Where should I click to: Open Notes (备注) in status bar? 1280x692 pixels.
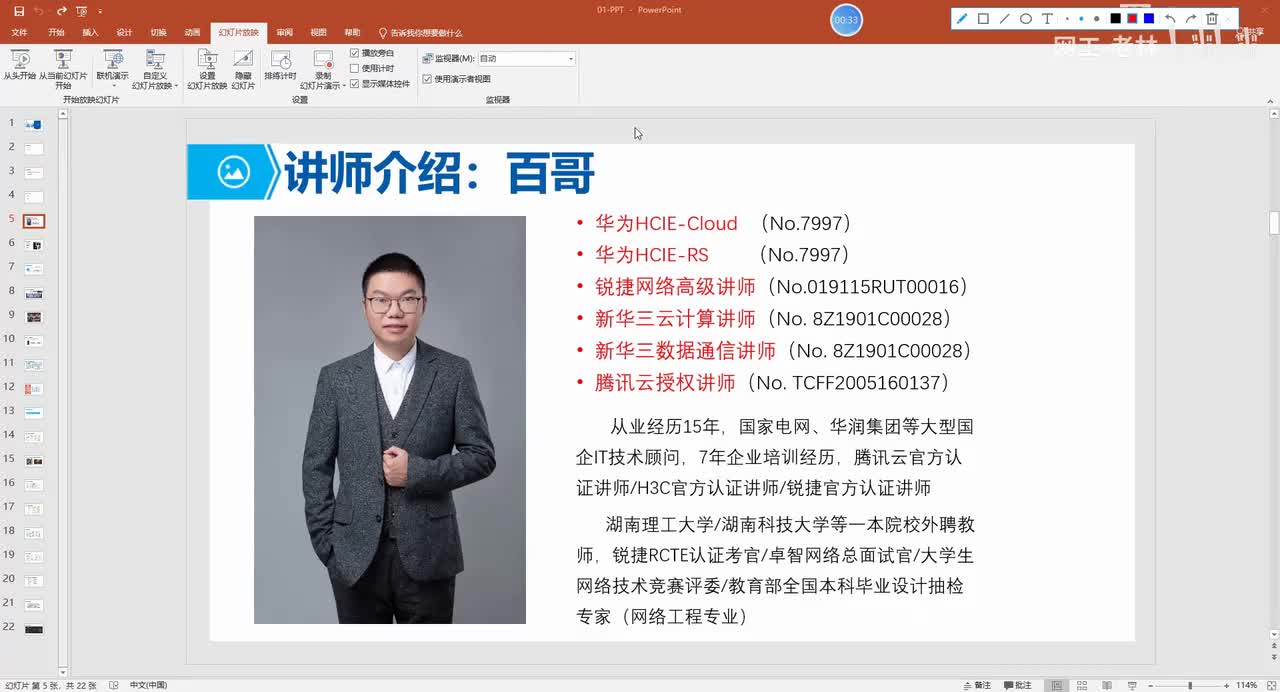(977, 685)
